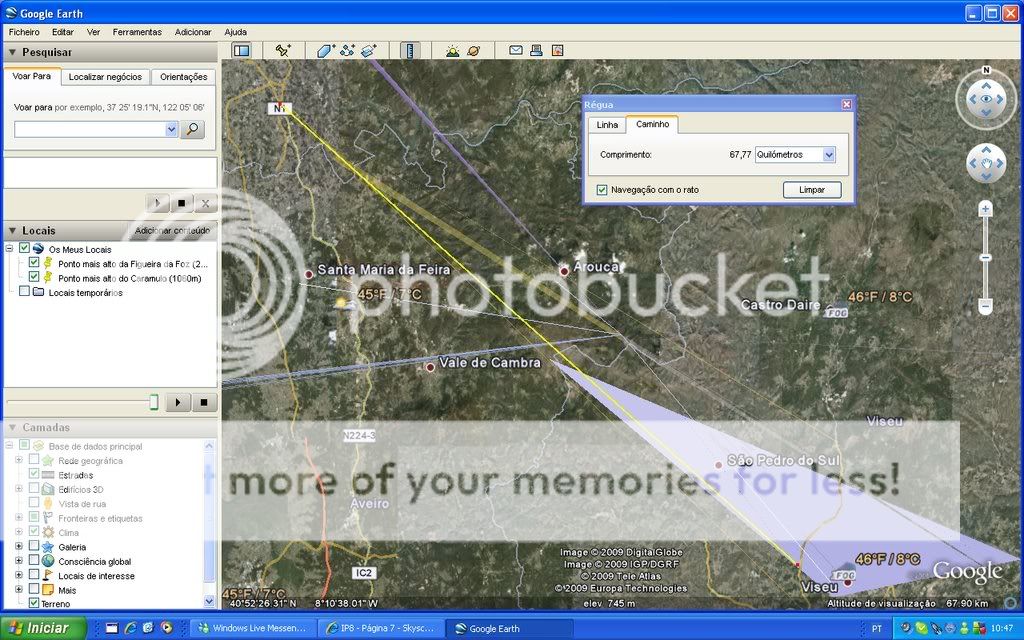Open the Ferramentas menu
The image size is (1024, 640).
(137, 32)
